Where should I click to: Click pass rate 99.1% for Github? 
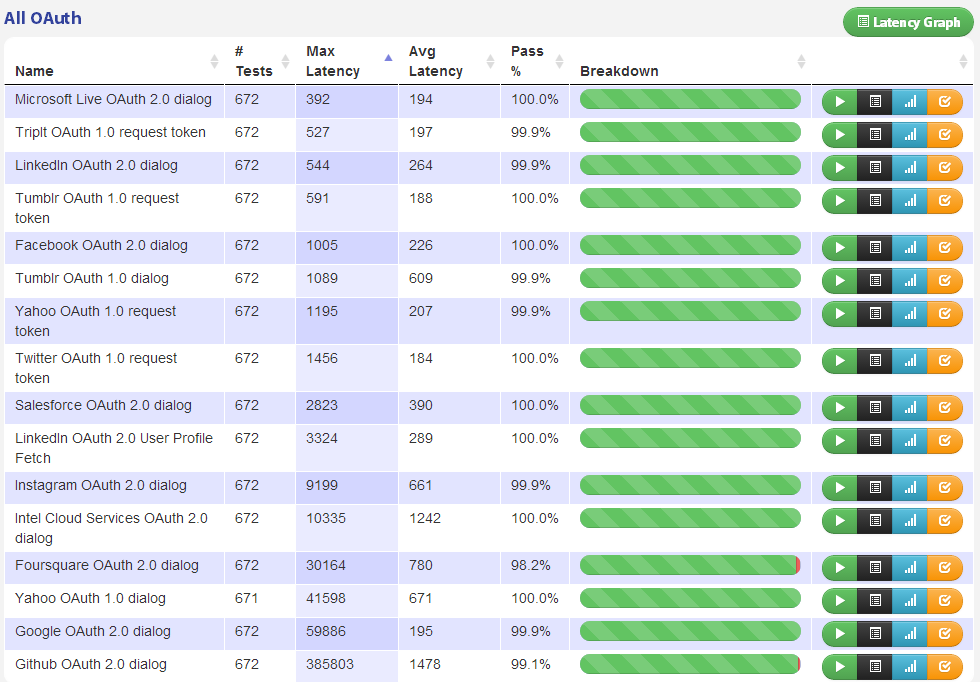pos(531,664)
